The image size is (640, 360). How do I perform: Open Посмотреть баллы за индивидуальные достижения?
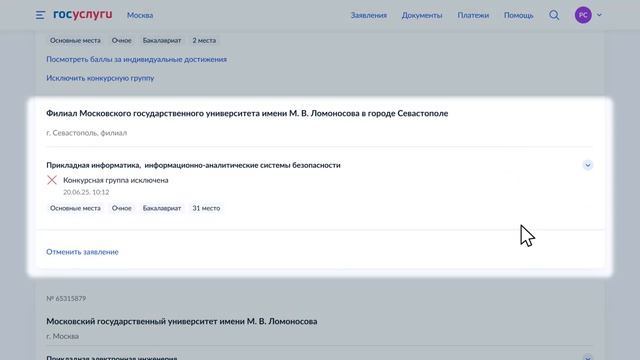pos(136,59)
